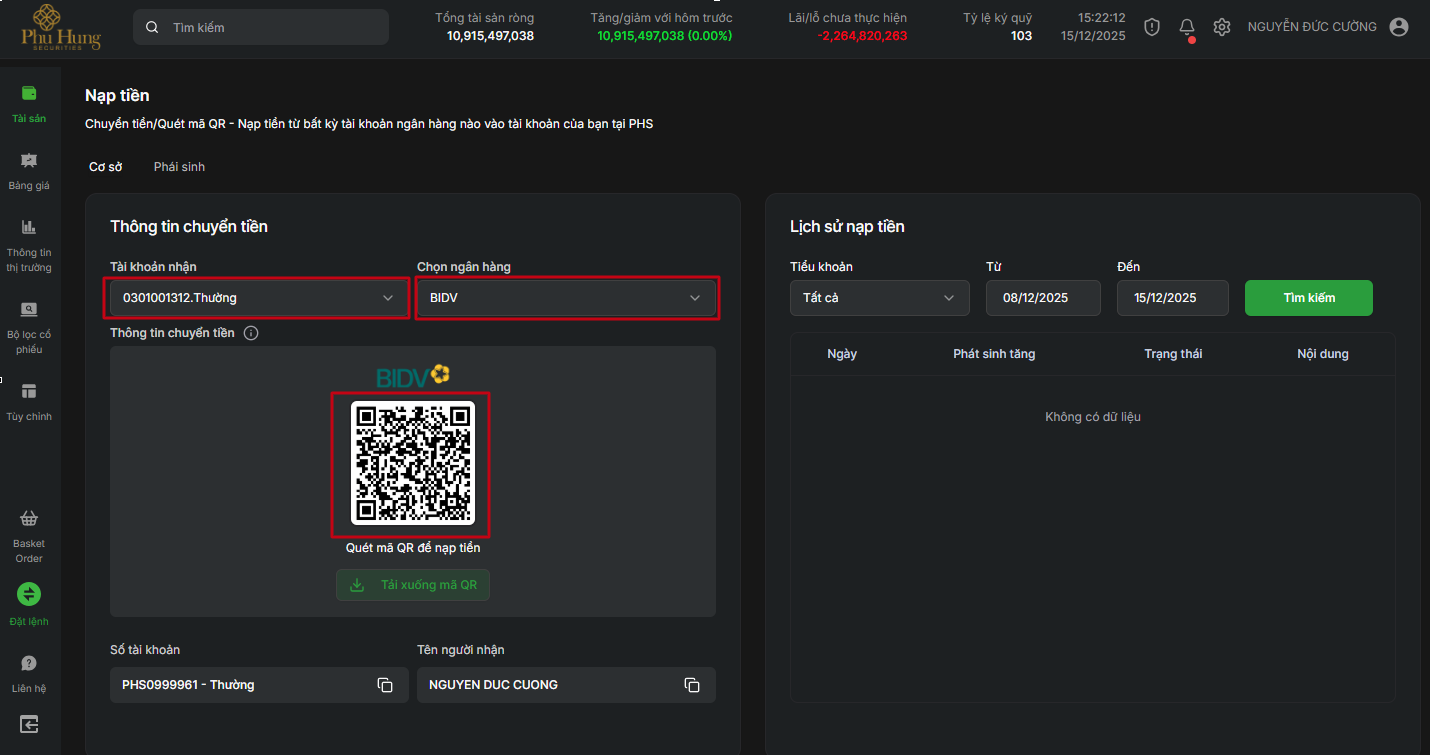The image size is (1430, 755).
Task: Open the Tiểu khoản Tất cả dropdown
Action: [879, 298]
